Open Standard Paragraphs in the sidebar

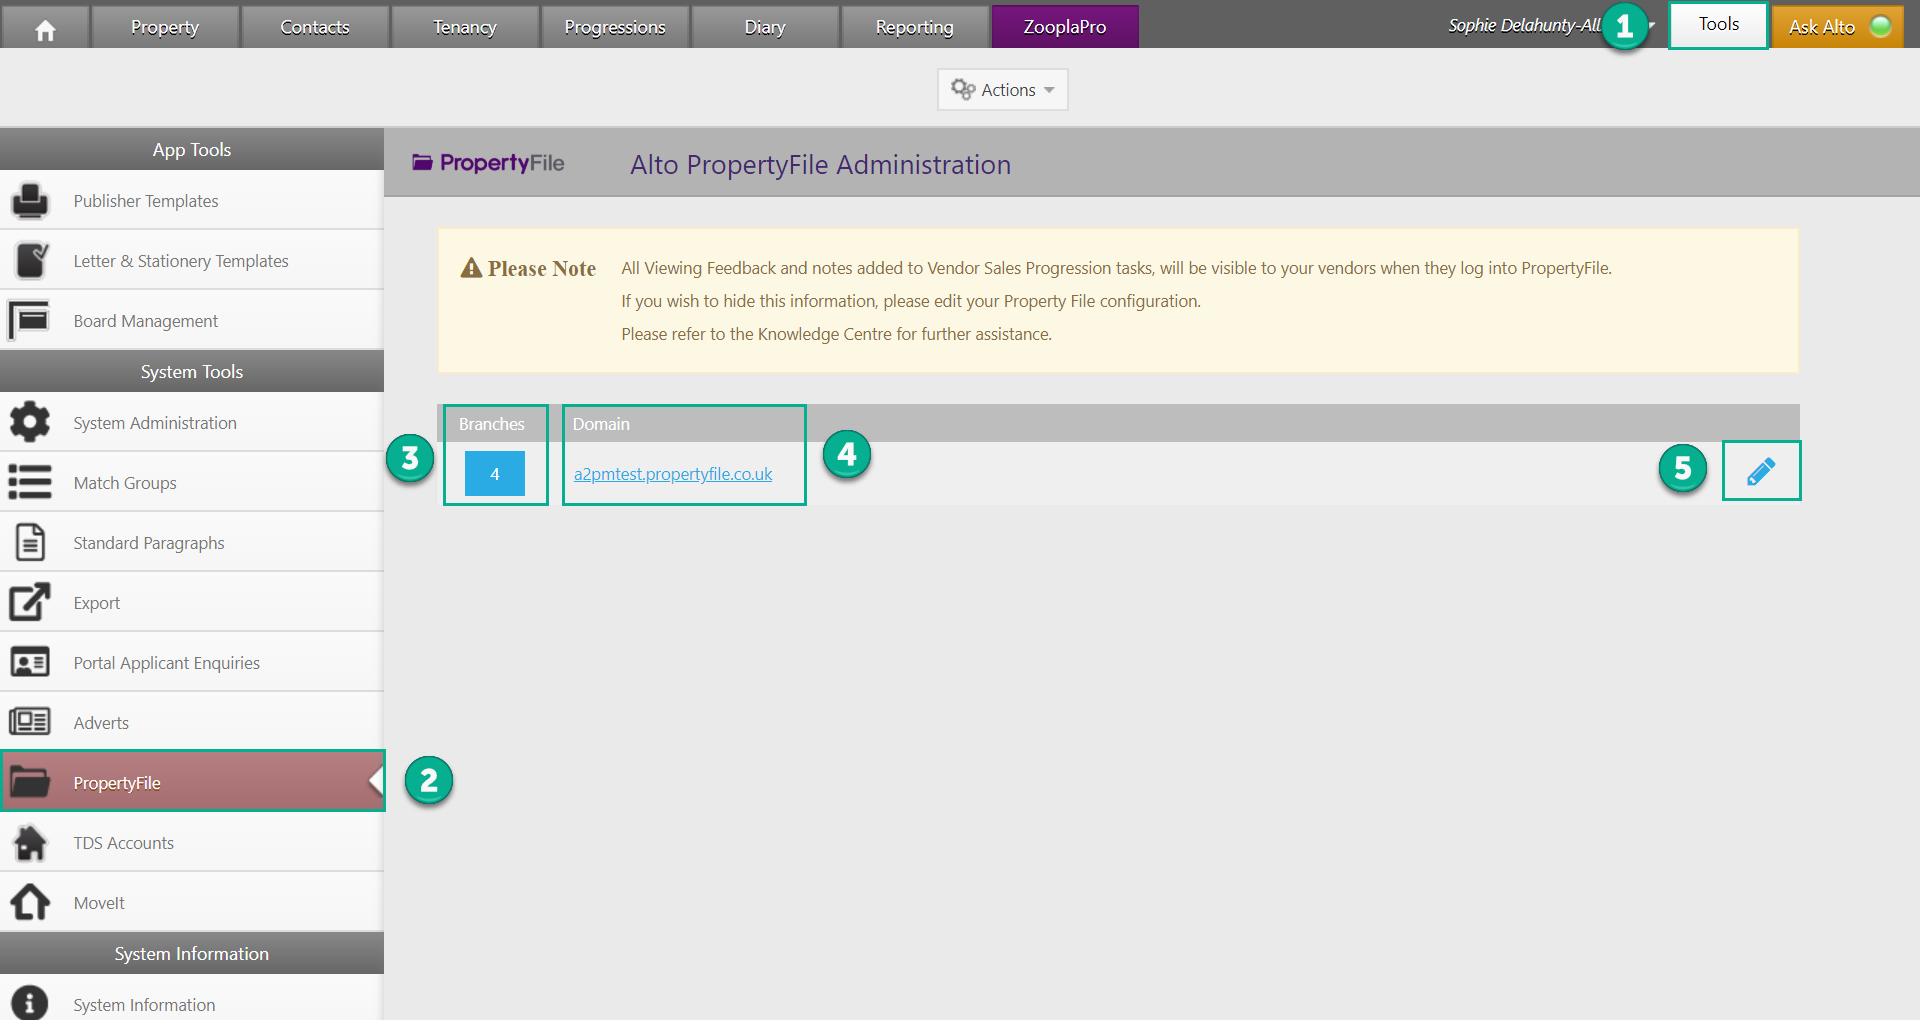tap(192, 543)
